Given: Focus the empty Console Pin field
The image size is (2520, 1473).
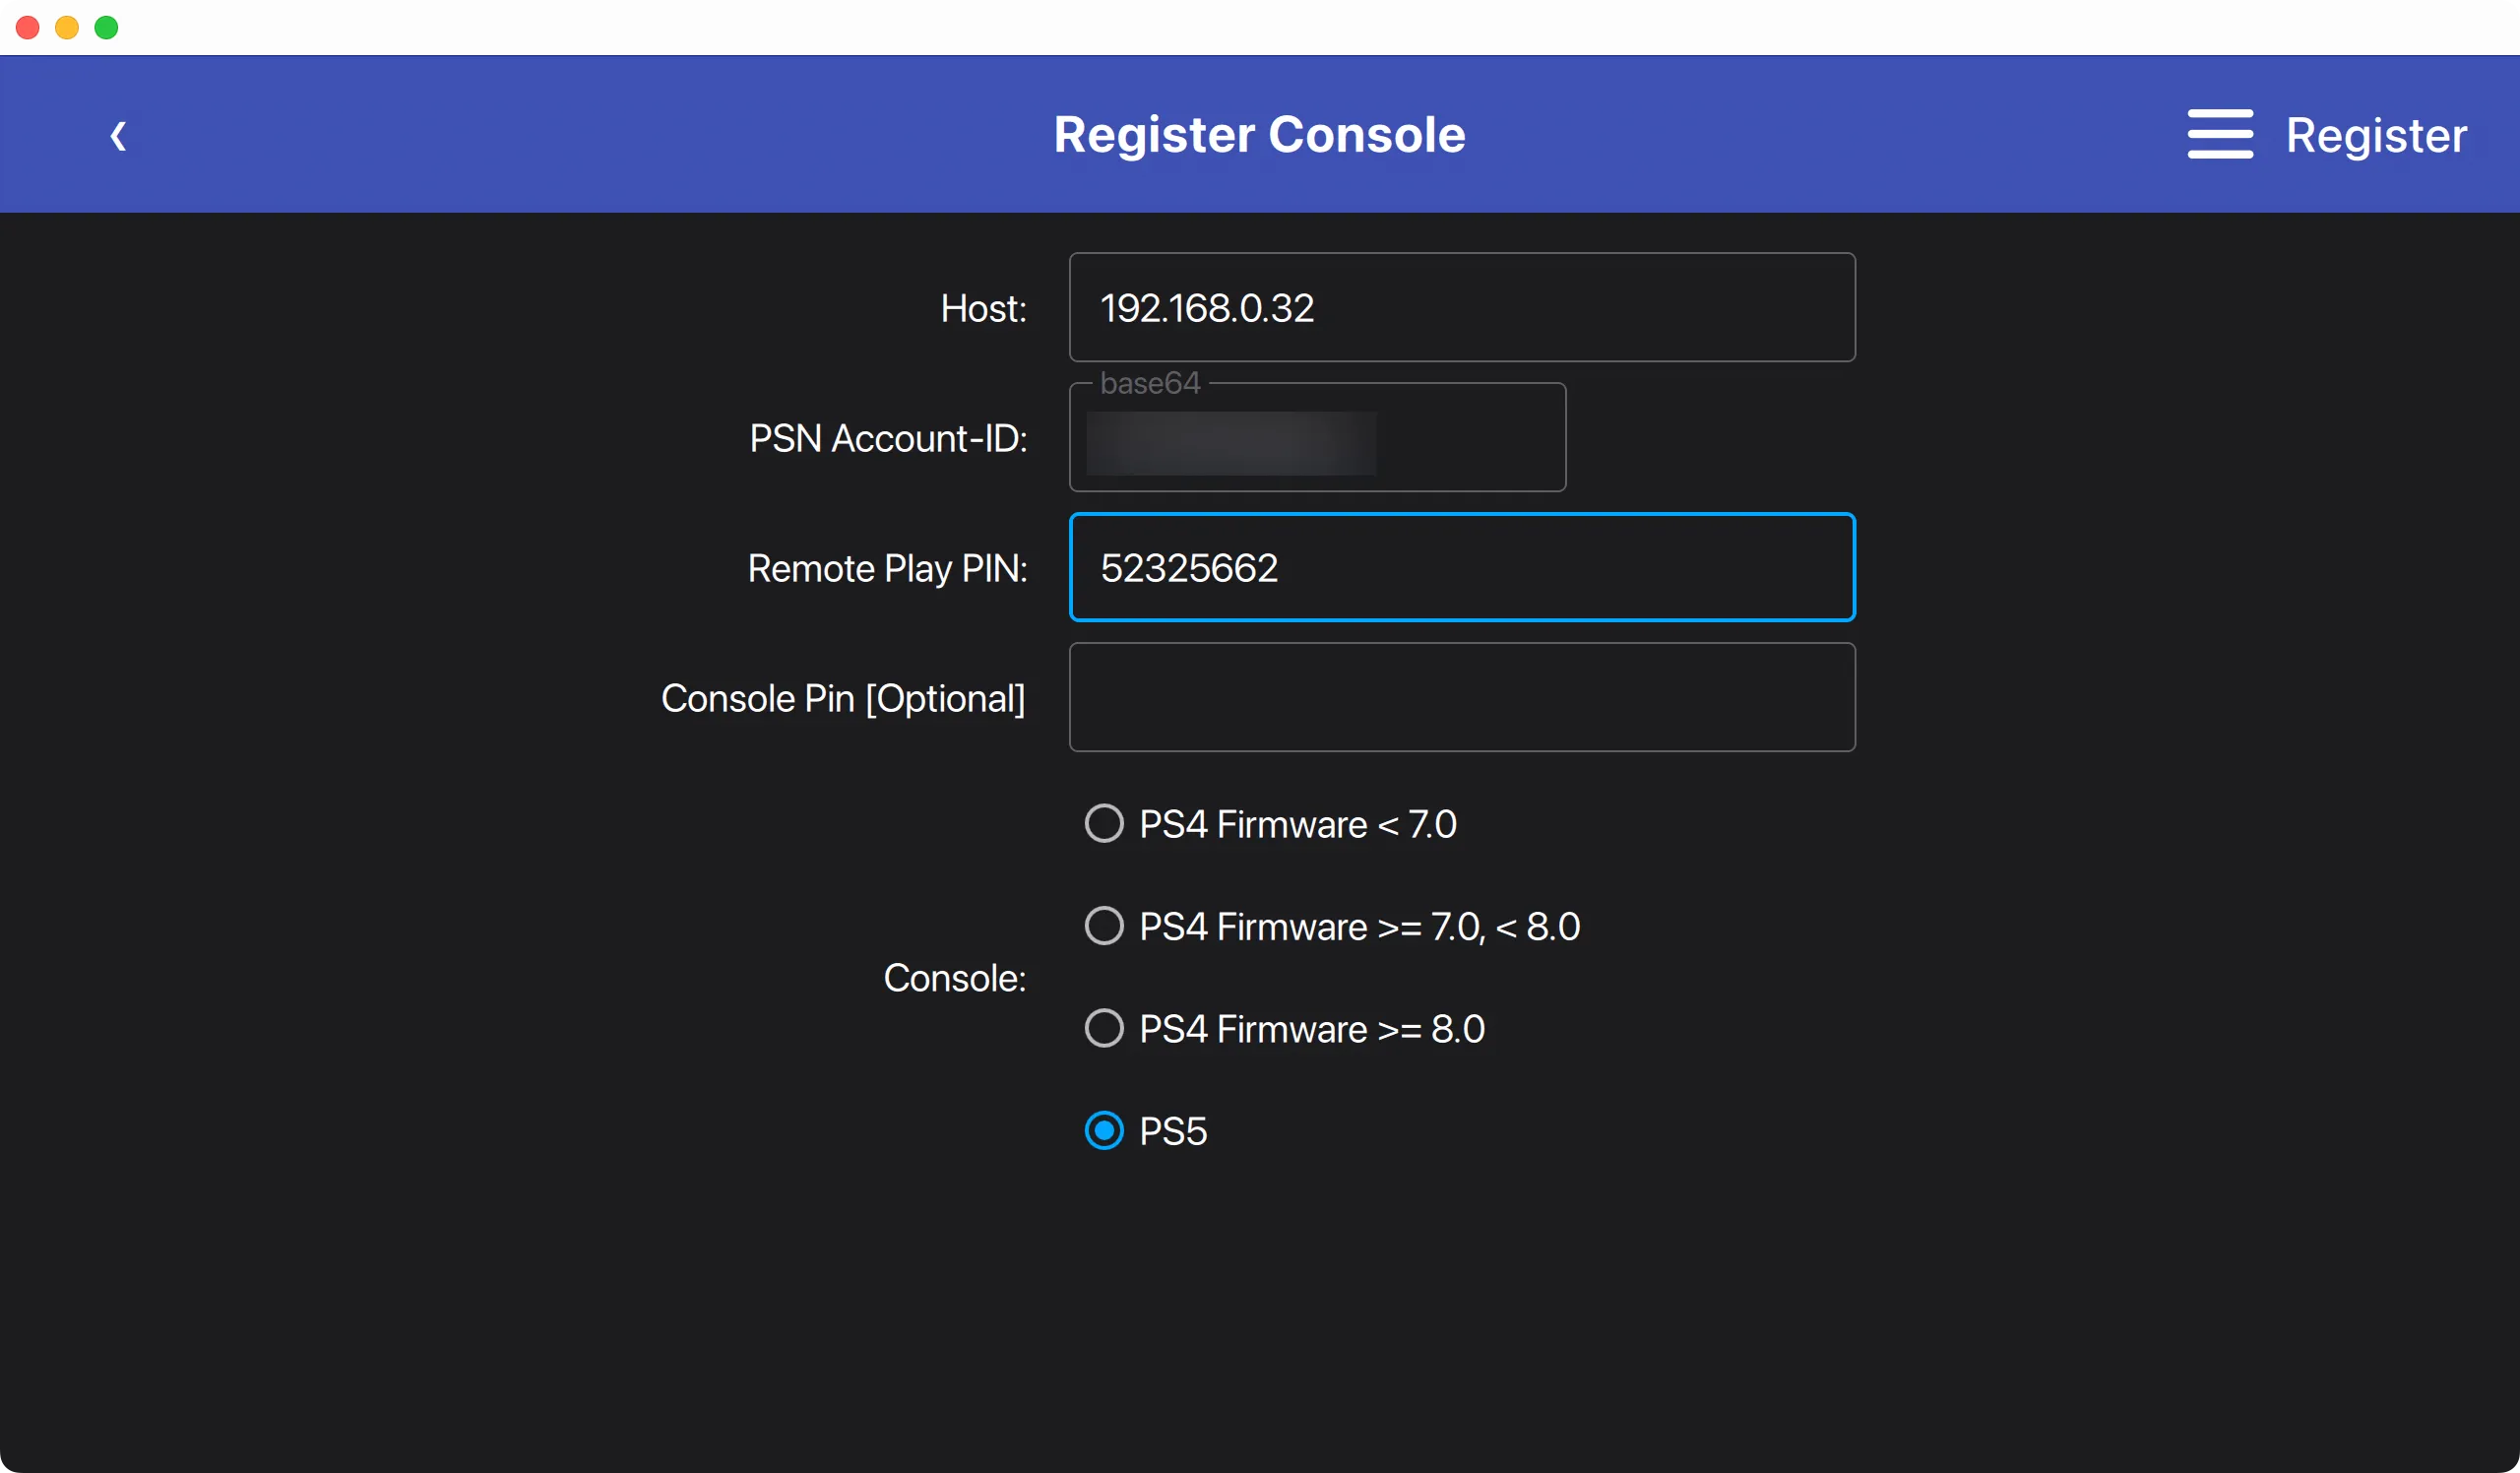Looking at the screenshot, I should 1461,698.
